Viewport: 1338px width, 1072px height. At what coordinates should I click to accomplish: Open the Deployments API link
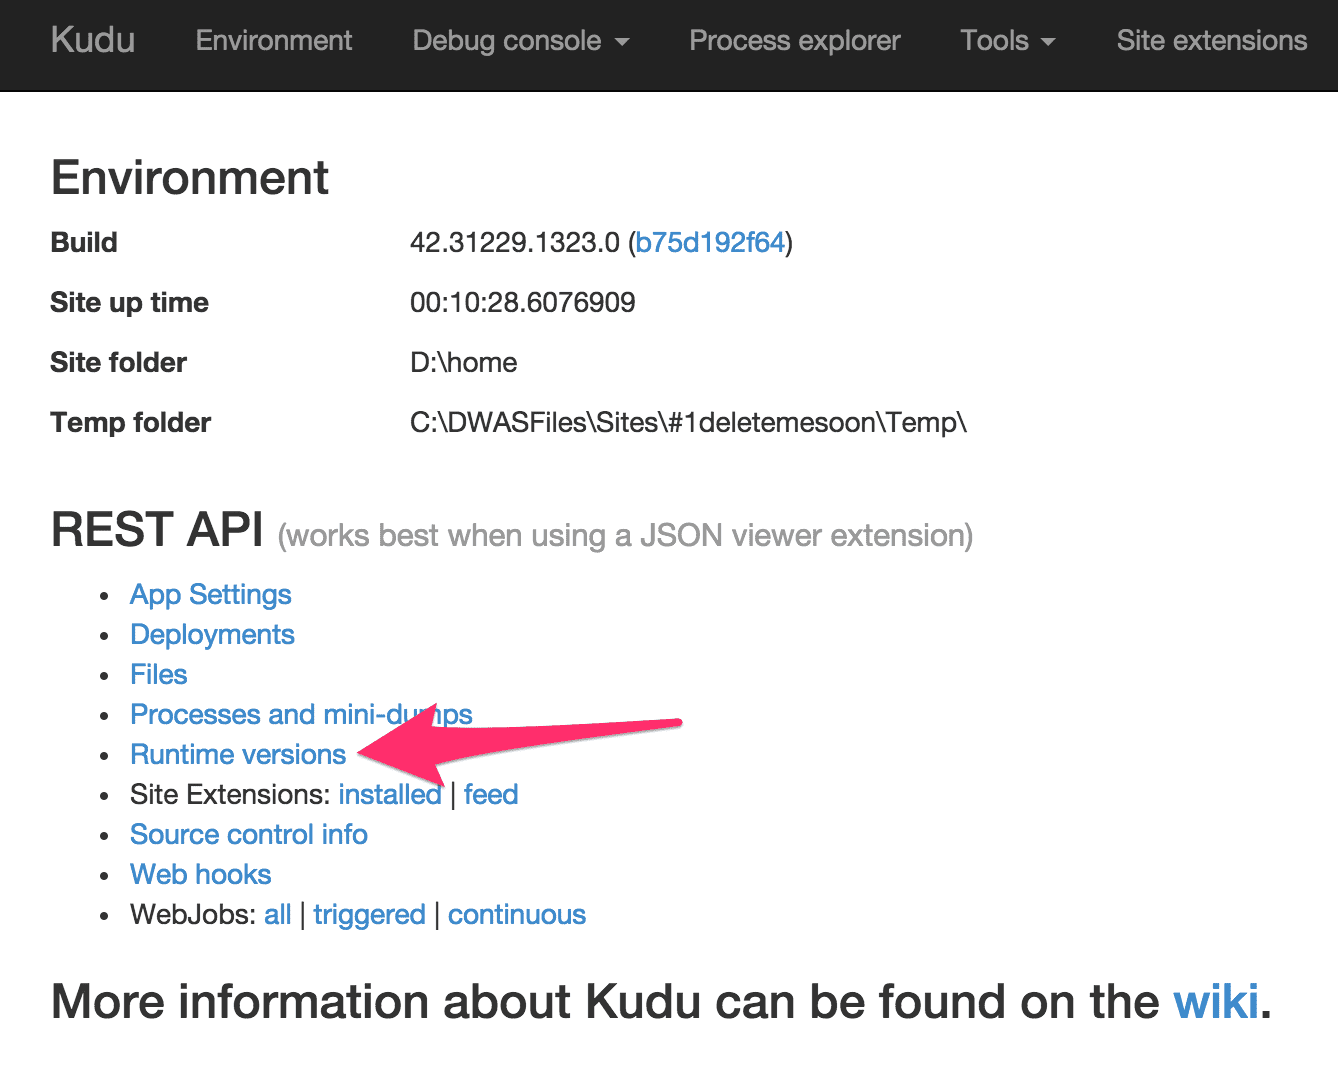[212, 635]
